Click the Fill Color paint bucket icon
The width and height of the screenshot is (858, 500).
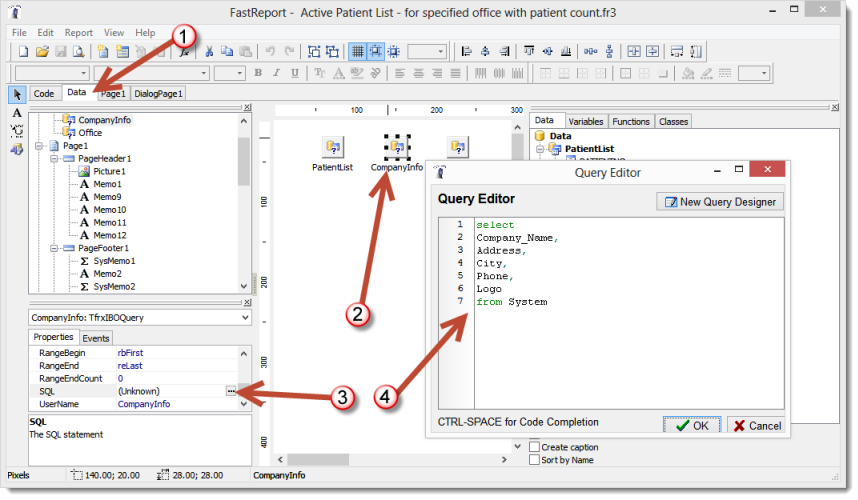[688, 73]
